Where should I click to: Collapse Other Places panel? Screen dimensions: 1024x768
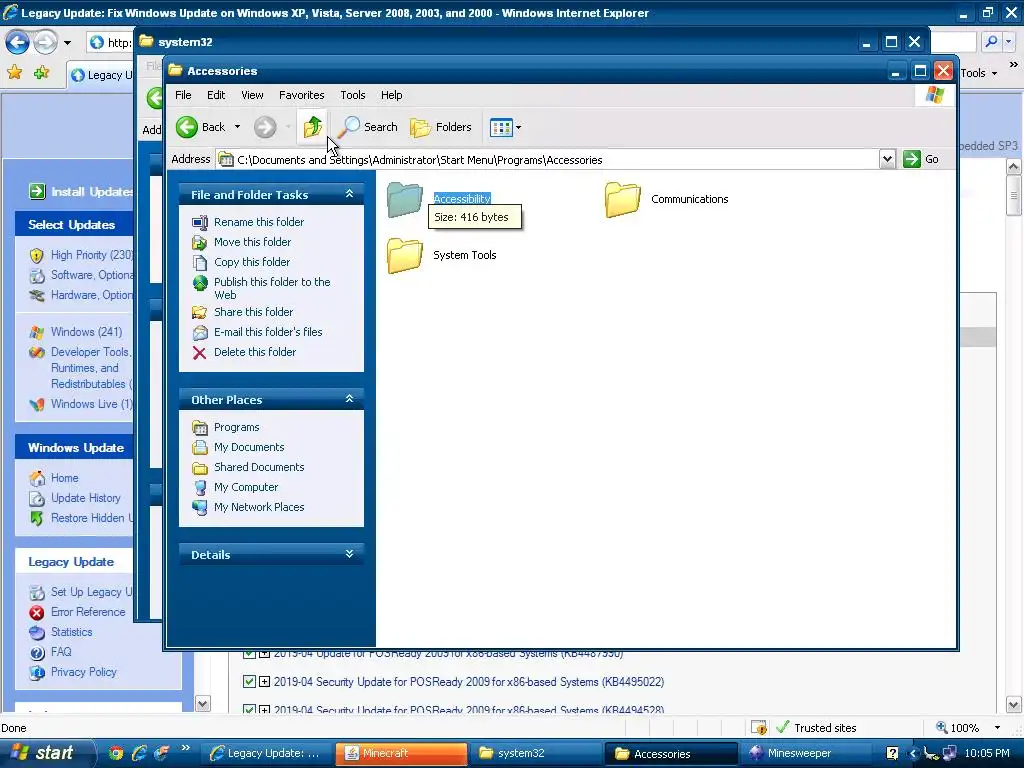pos(349,399)
